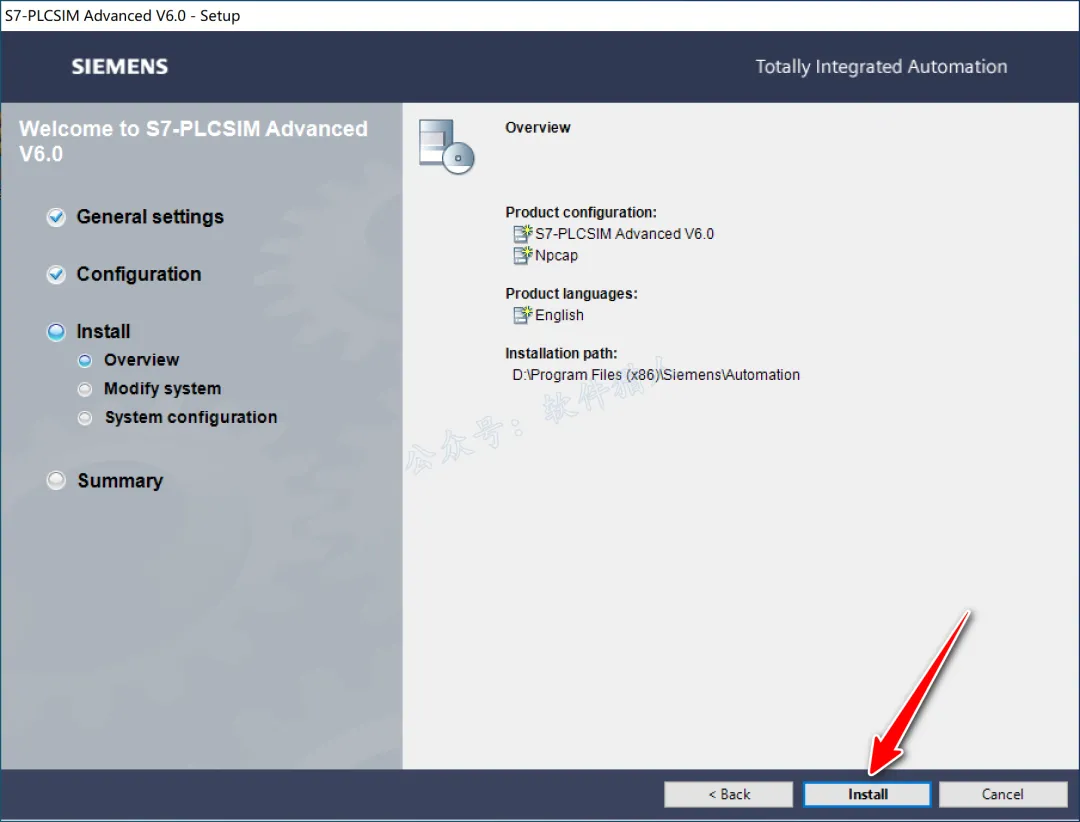Select the Npcap product text
1080x822 pixels.
(557, 255)
